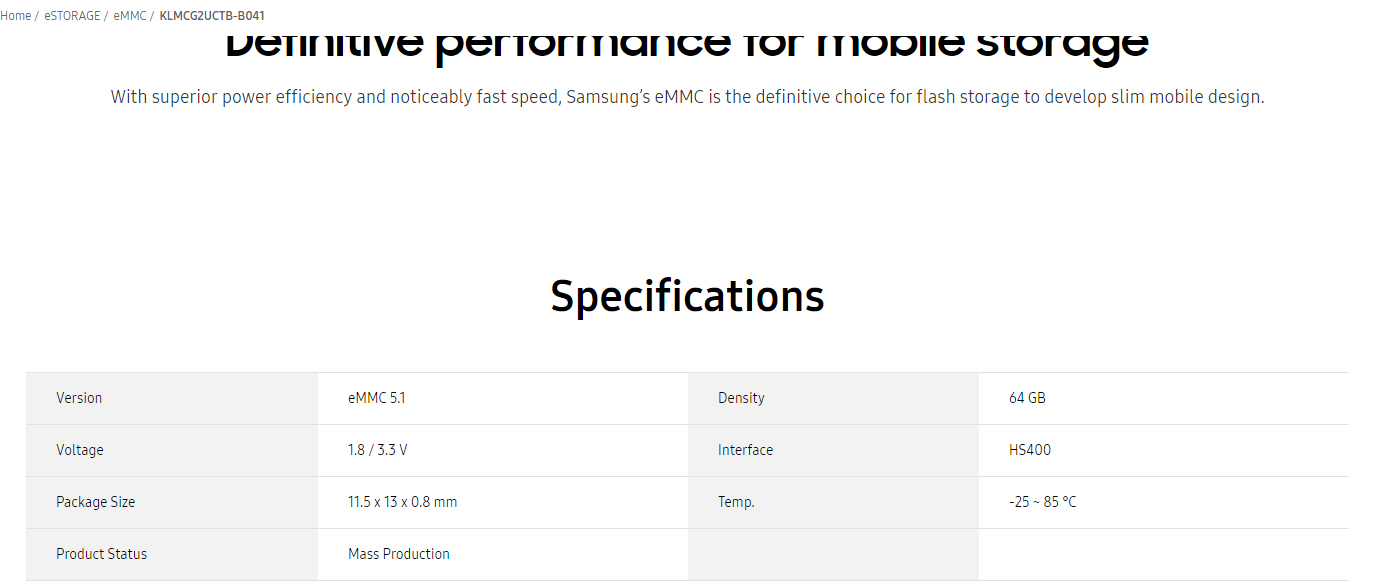Click the Density label cell

[833, 398]
